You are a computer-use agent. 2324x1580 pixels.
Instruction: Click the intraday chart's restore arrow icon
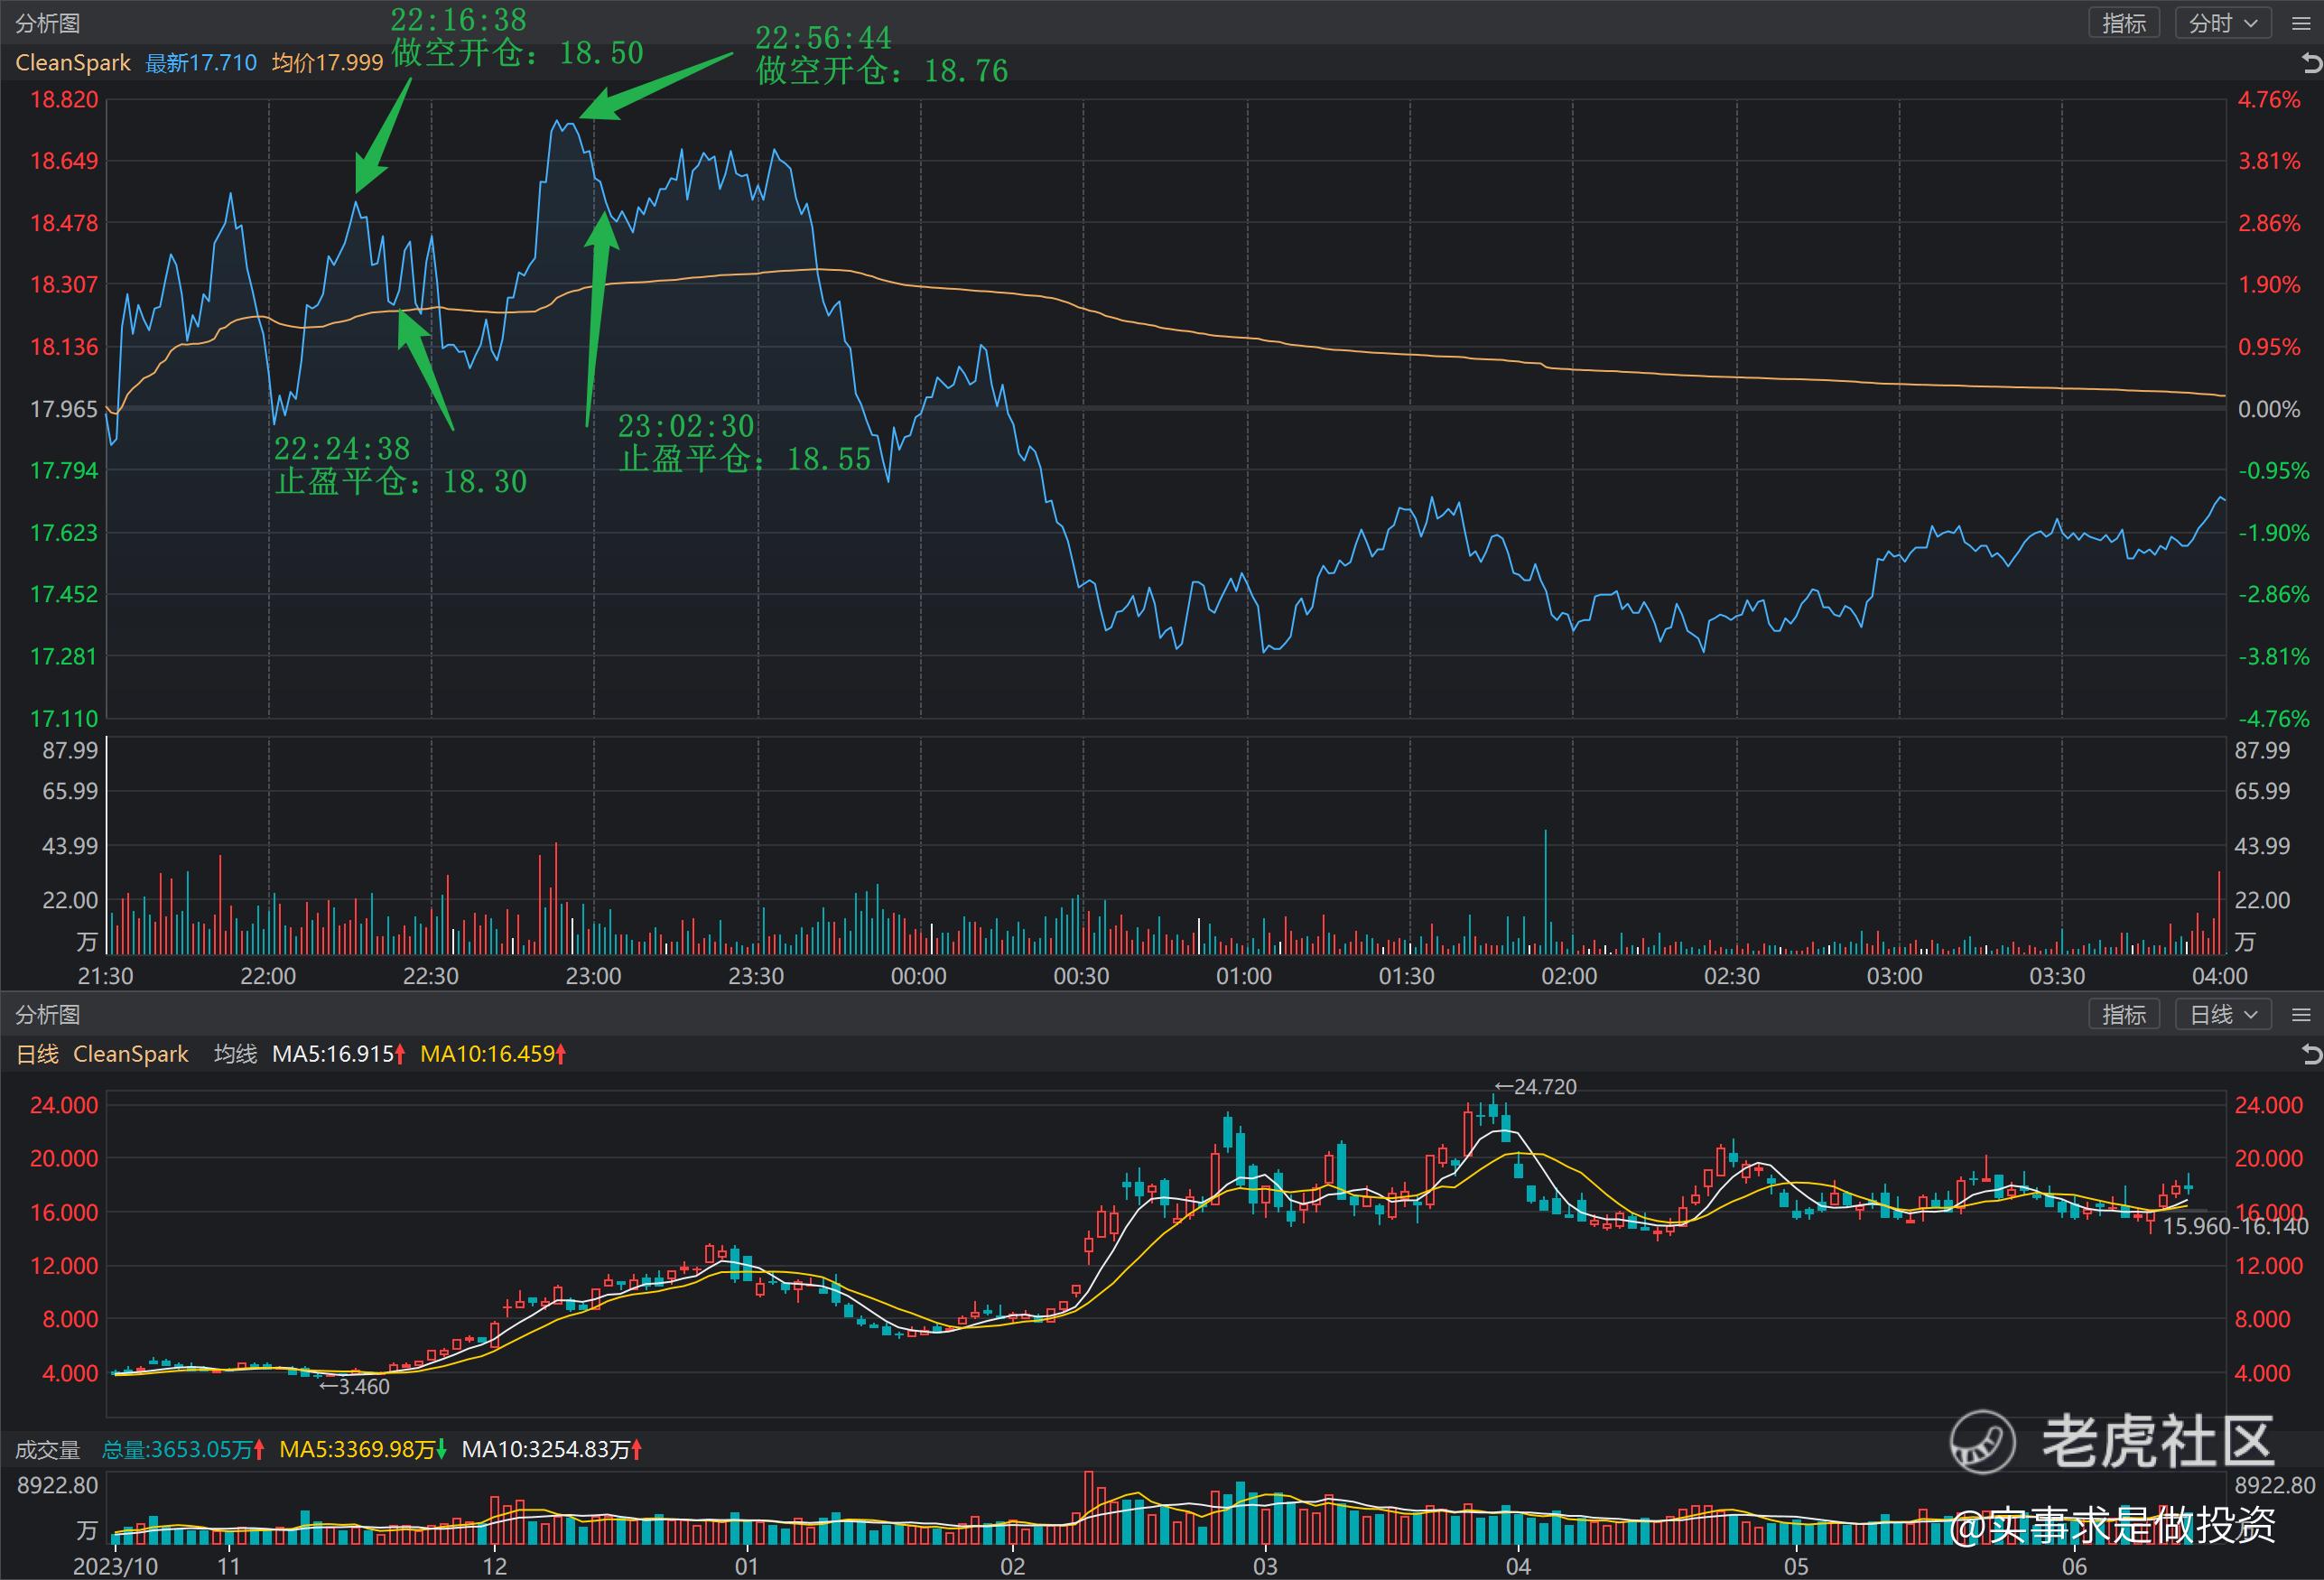(x=2312, y=64)
